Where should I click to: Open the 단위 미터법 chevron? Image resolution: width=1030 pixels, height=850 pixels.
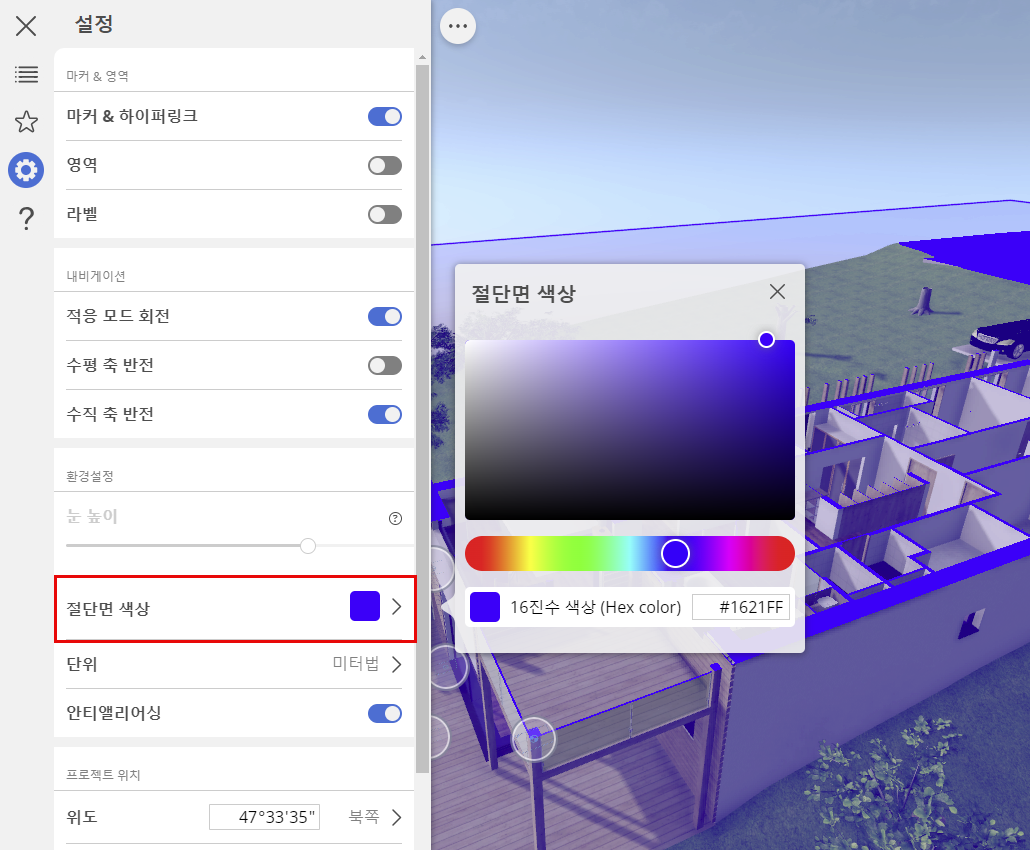(396, 664)
